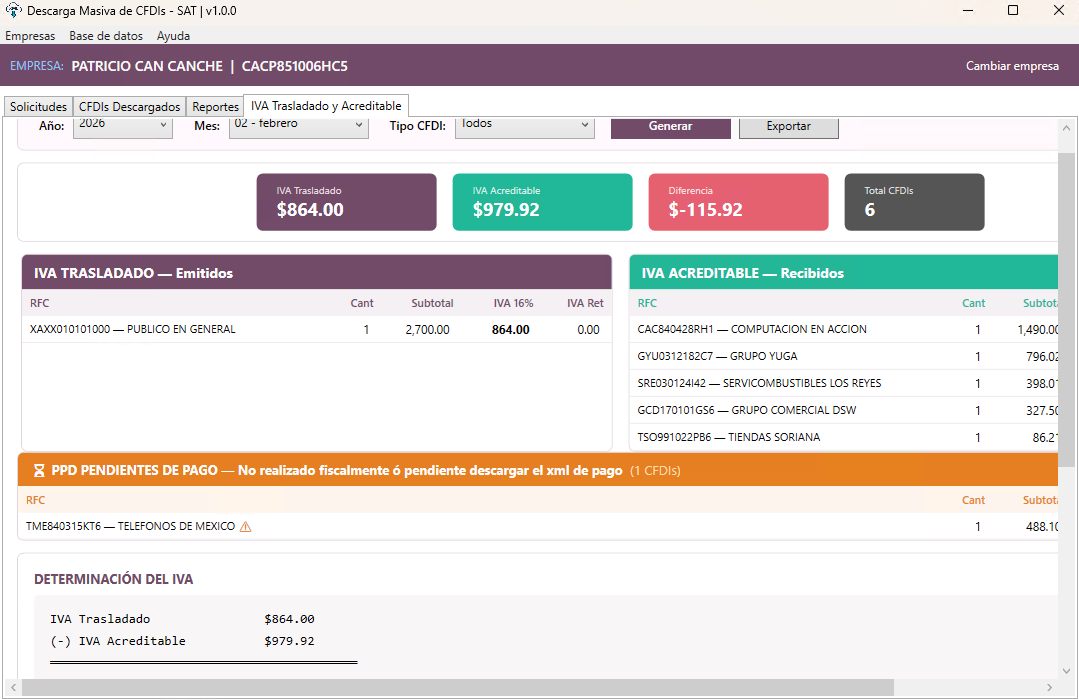Select the SRE030124I42 — SERVICOMBUSTIBLES LOS REYES row

[x=844, y=383]
